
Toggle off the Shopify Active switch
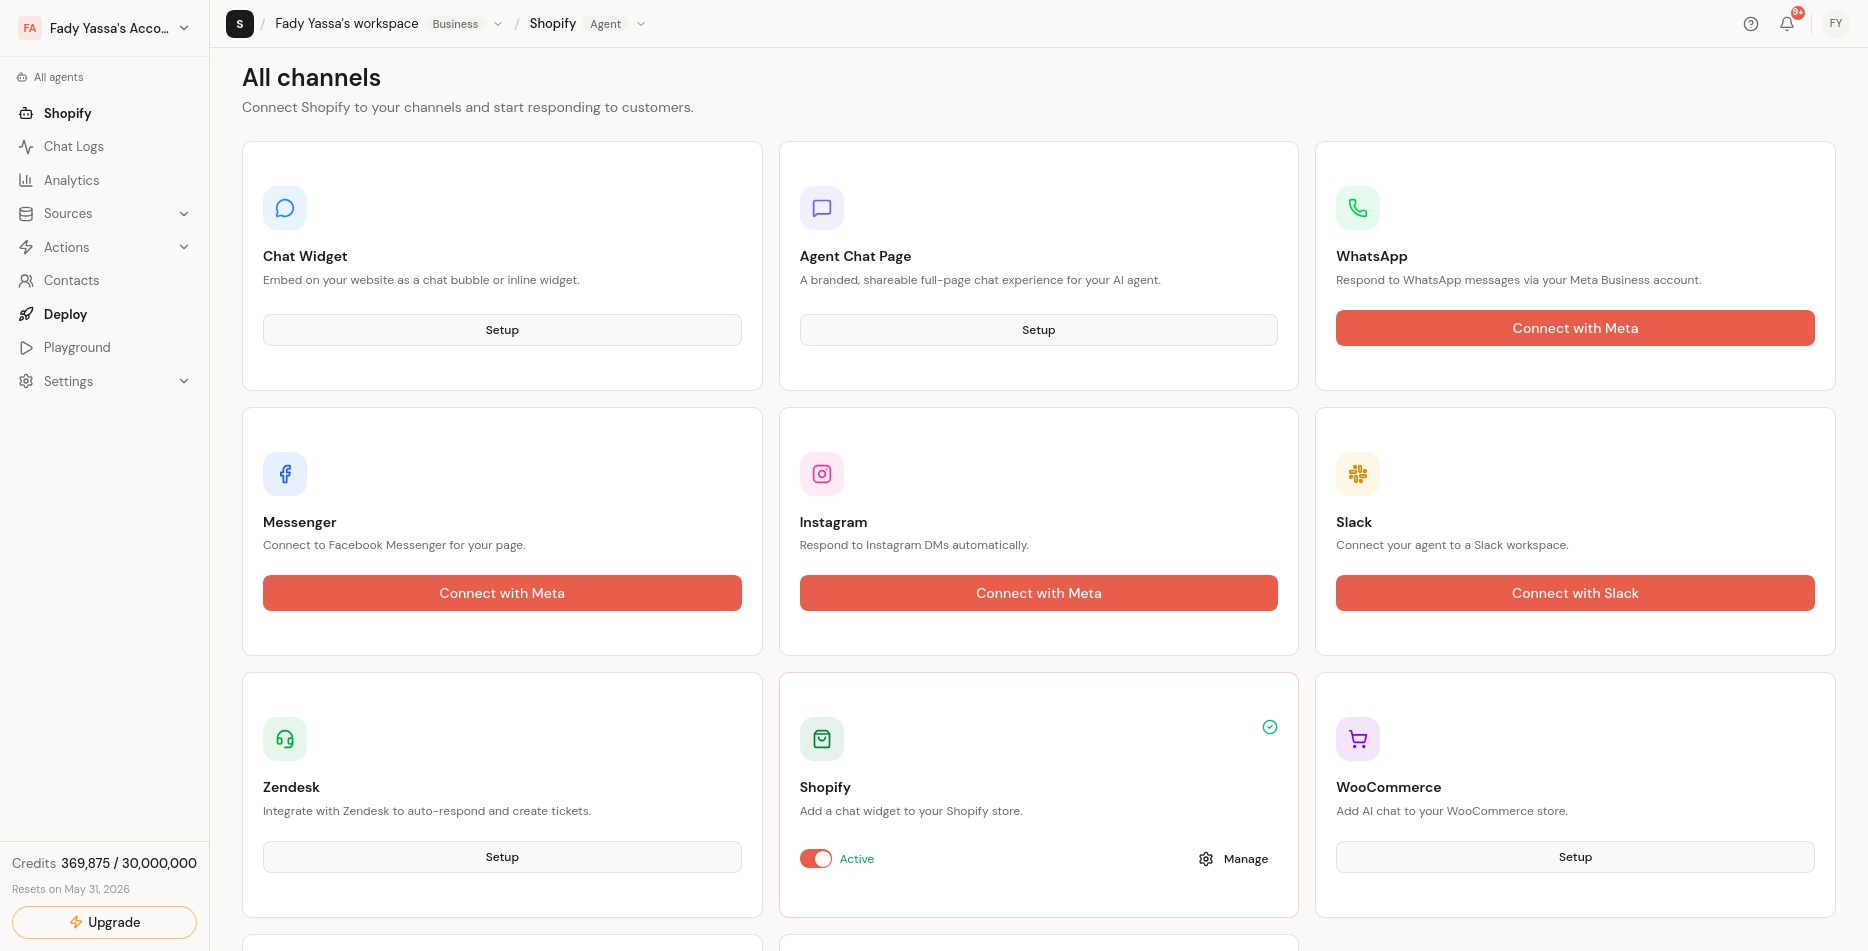pyautogui.click(x=816, y=859)
